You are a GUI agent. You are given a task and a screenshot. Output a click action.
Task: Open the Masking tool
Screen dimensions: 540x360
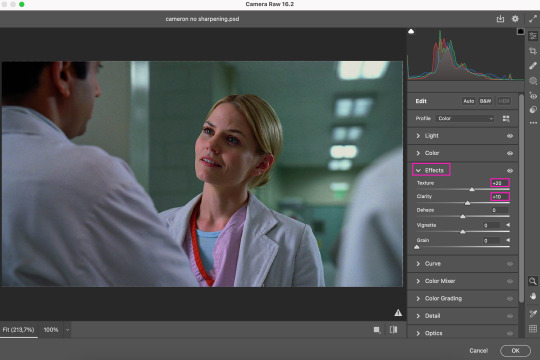tap(533, 81)
